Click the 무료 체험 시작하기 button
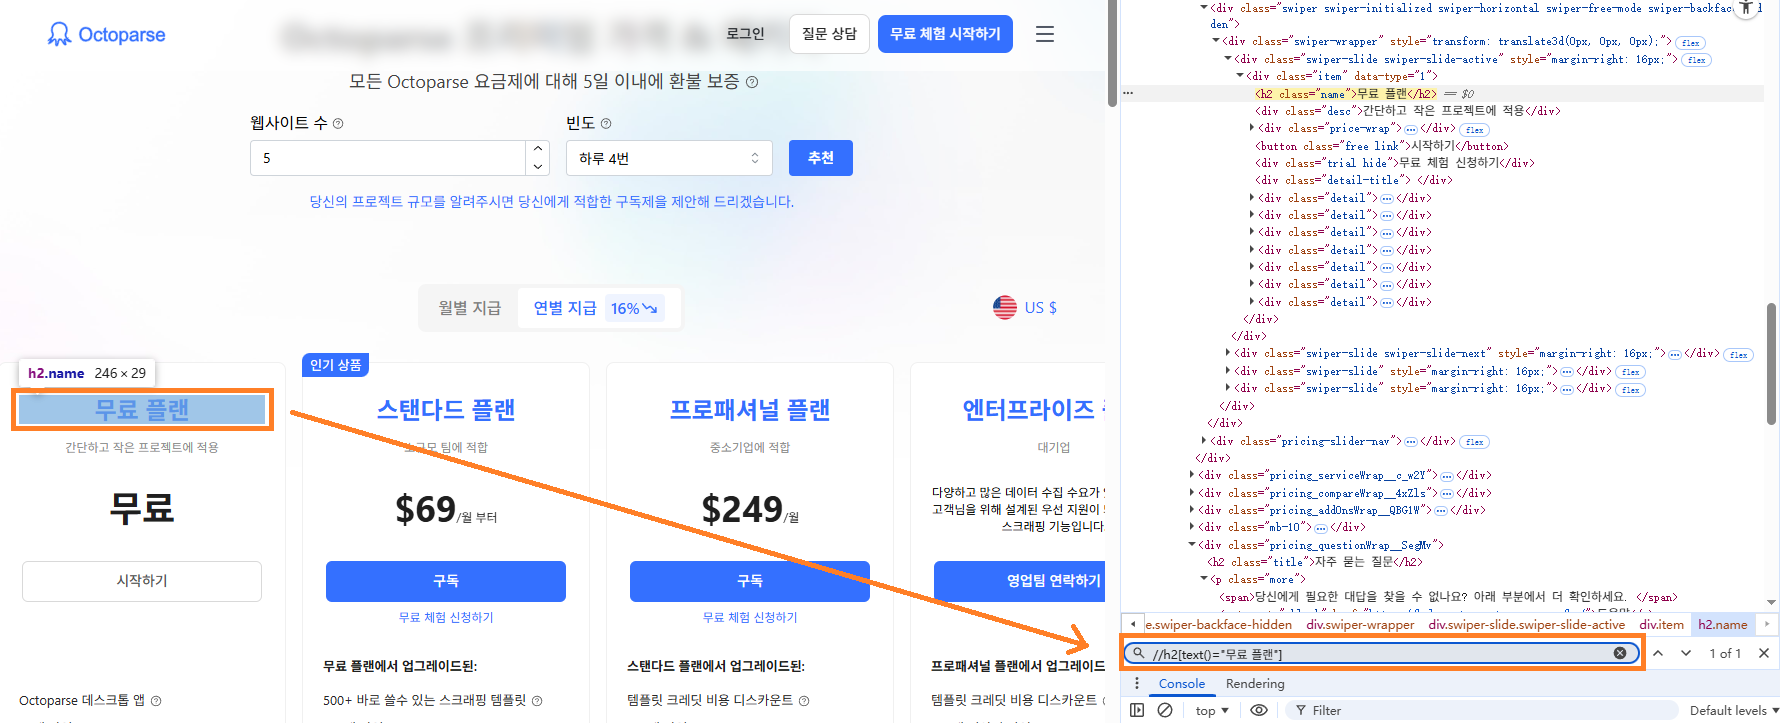This screenshot has width=1780, height=723. pyautogui.click(x=945, y=34)
